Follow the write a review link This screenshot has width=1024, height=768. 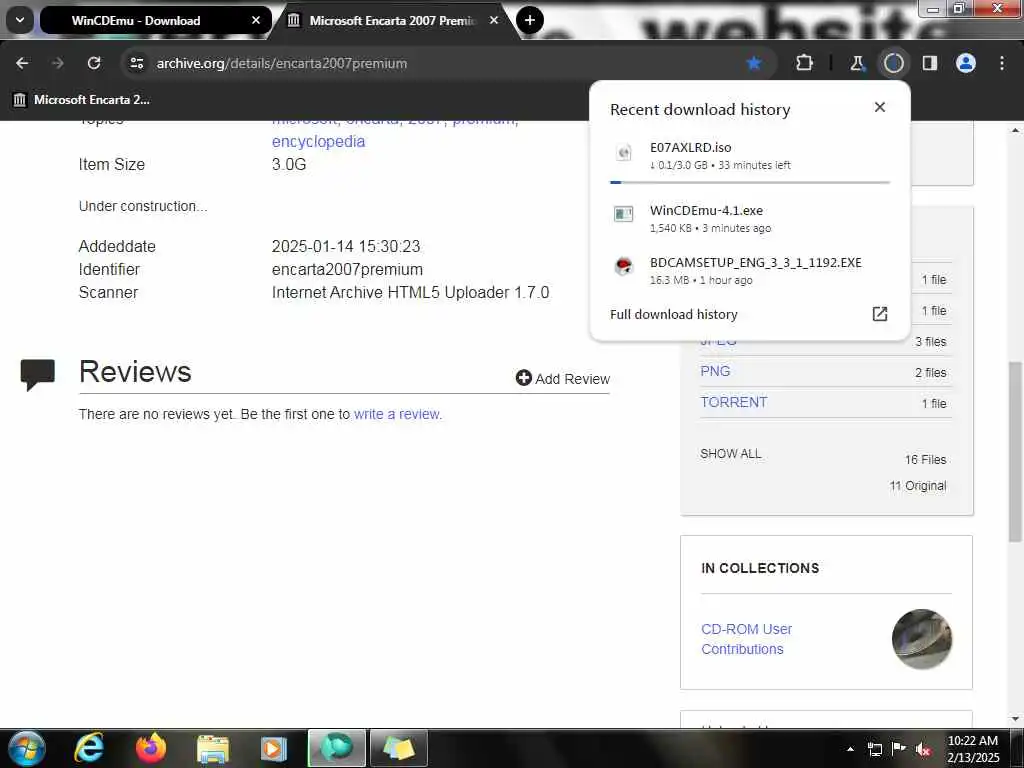(x=397, y=414)
